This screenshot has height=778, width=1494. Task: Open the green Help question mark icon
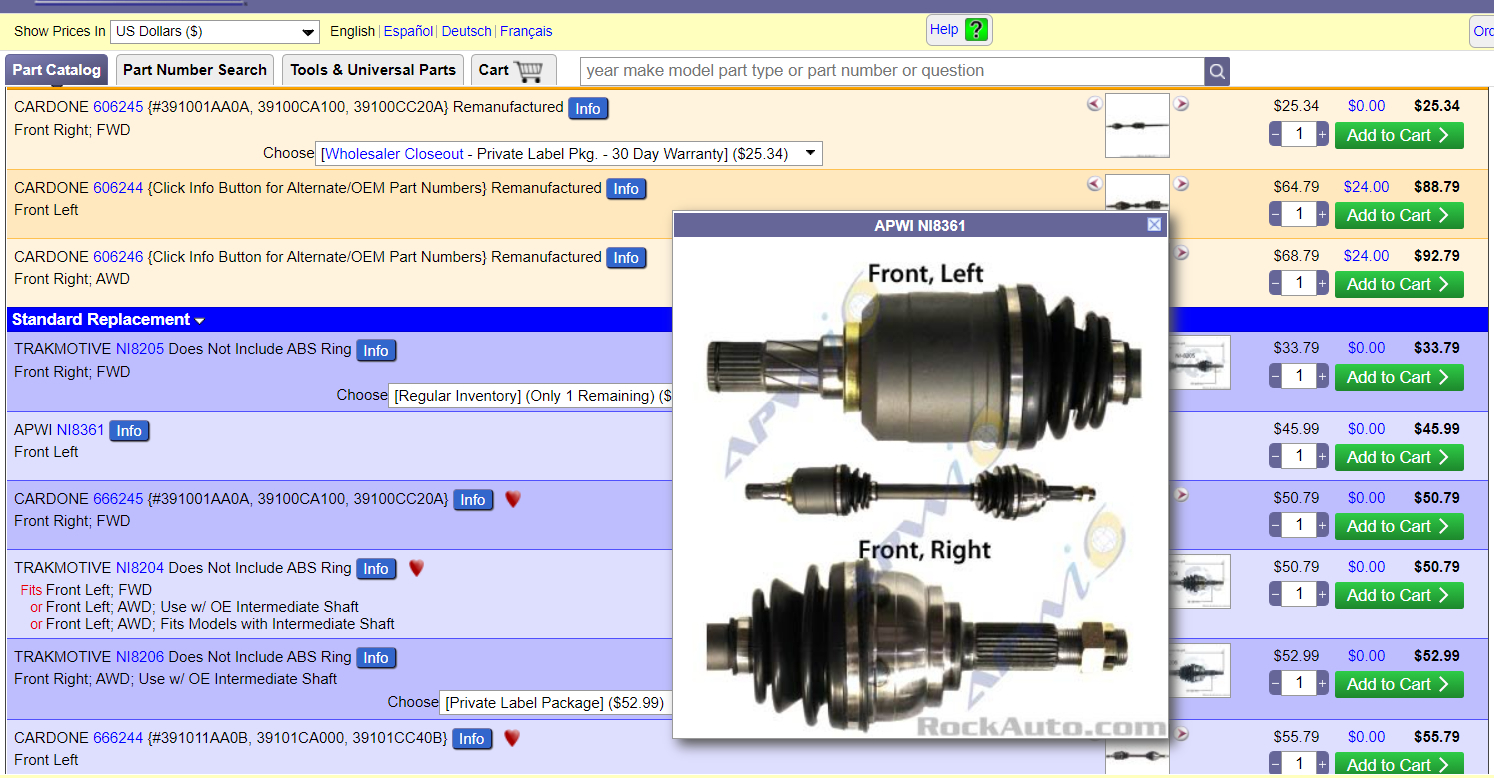(x=977, y=30)
